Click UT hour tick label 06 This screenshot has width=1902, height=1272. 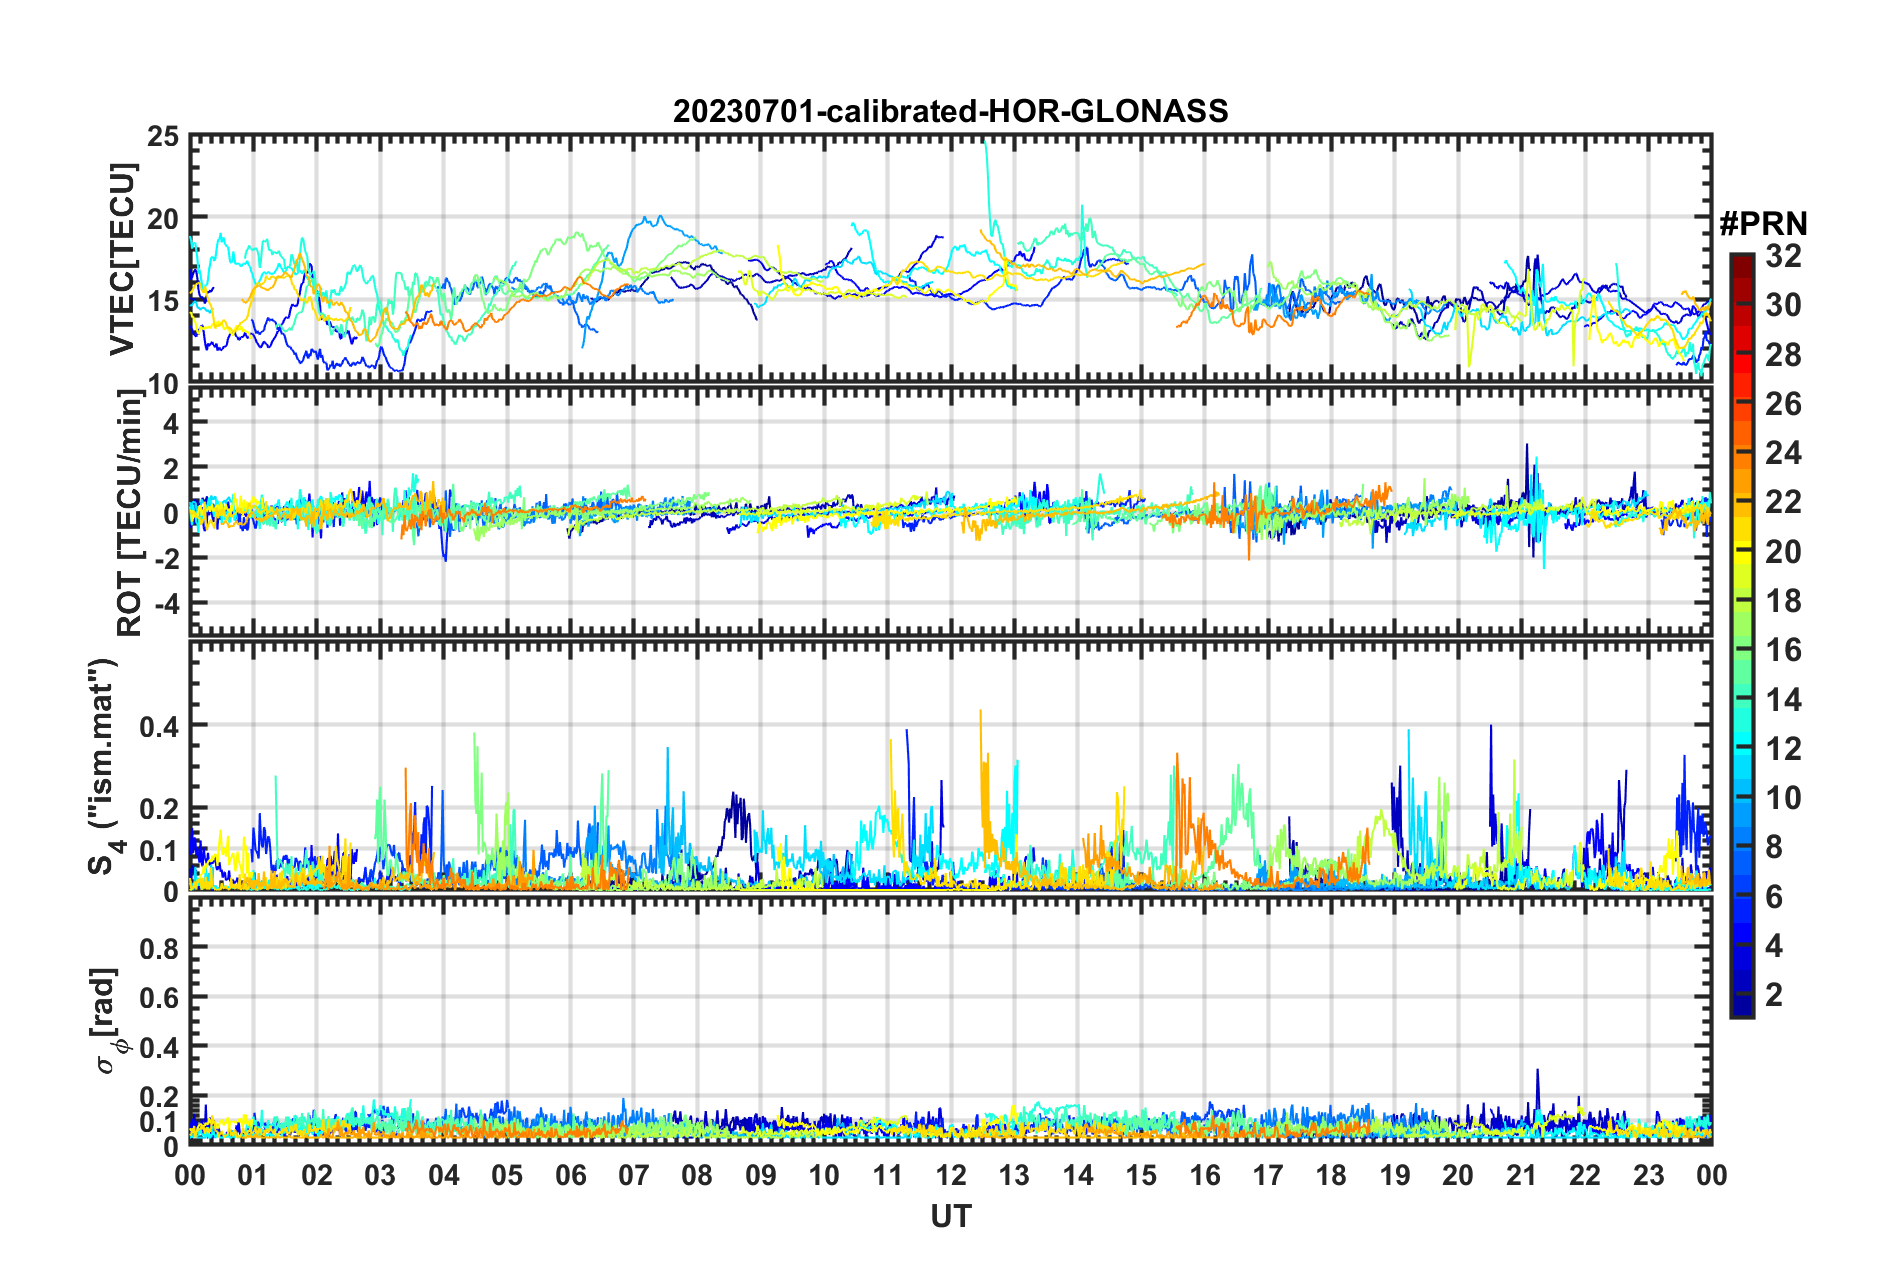pyautogui.click(x=571, y=1175)
